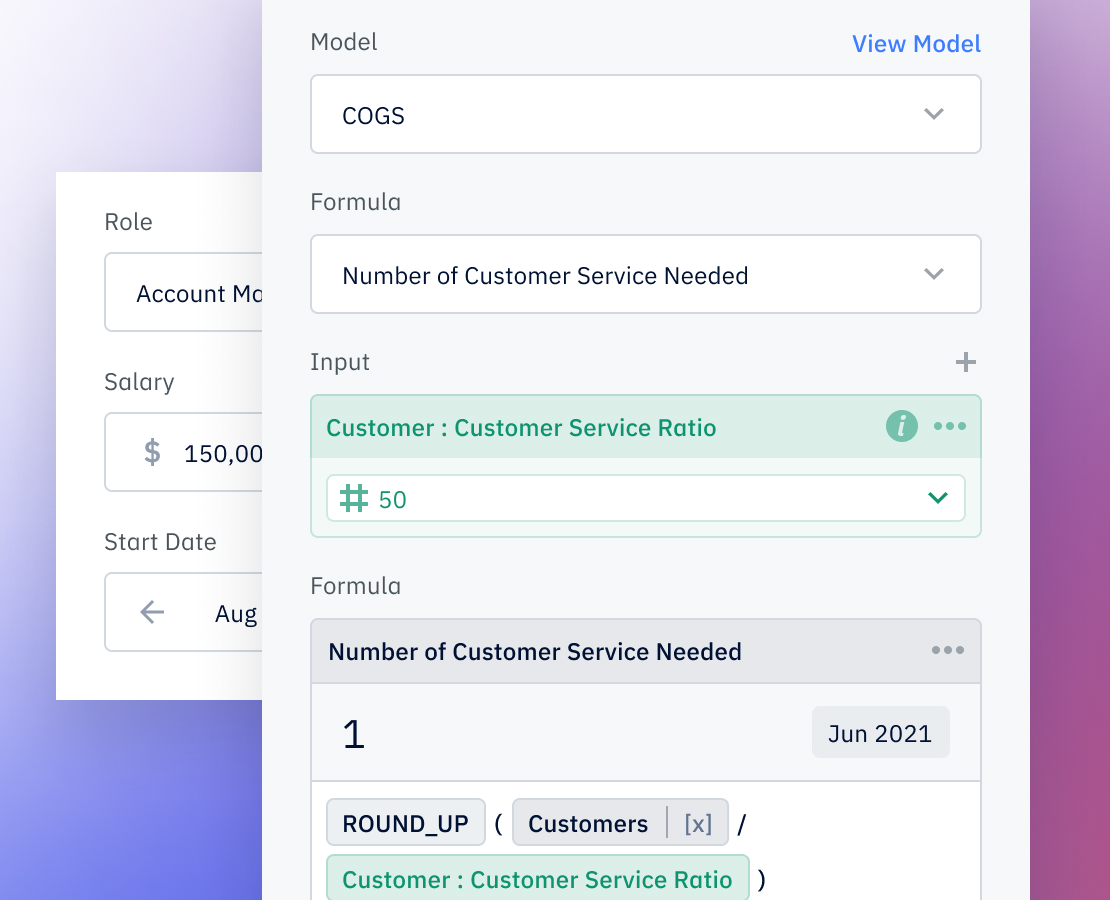Click the back arrow in the Start Date field
The image size is (1110, 900).
pyautogui.click(x=151, y=611)
